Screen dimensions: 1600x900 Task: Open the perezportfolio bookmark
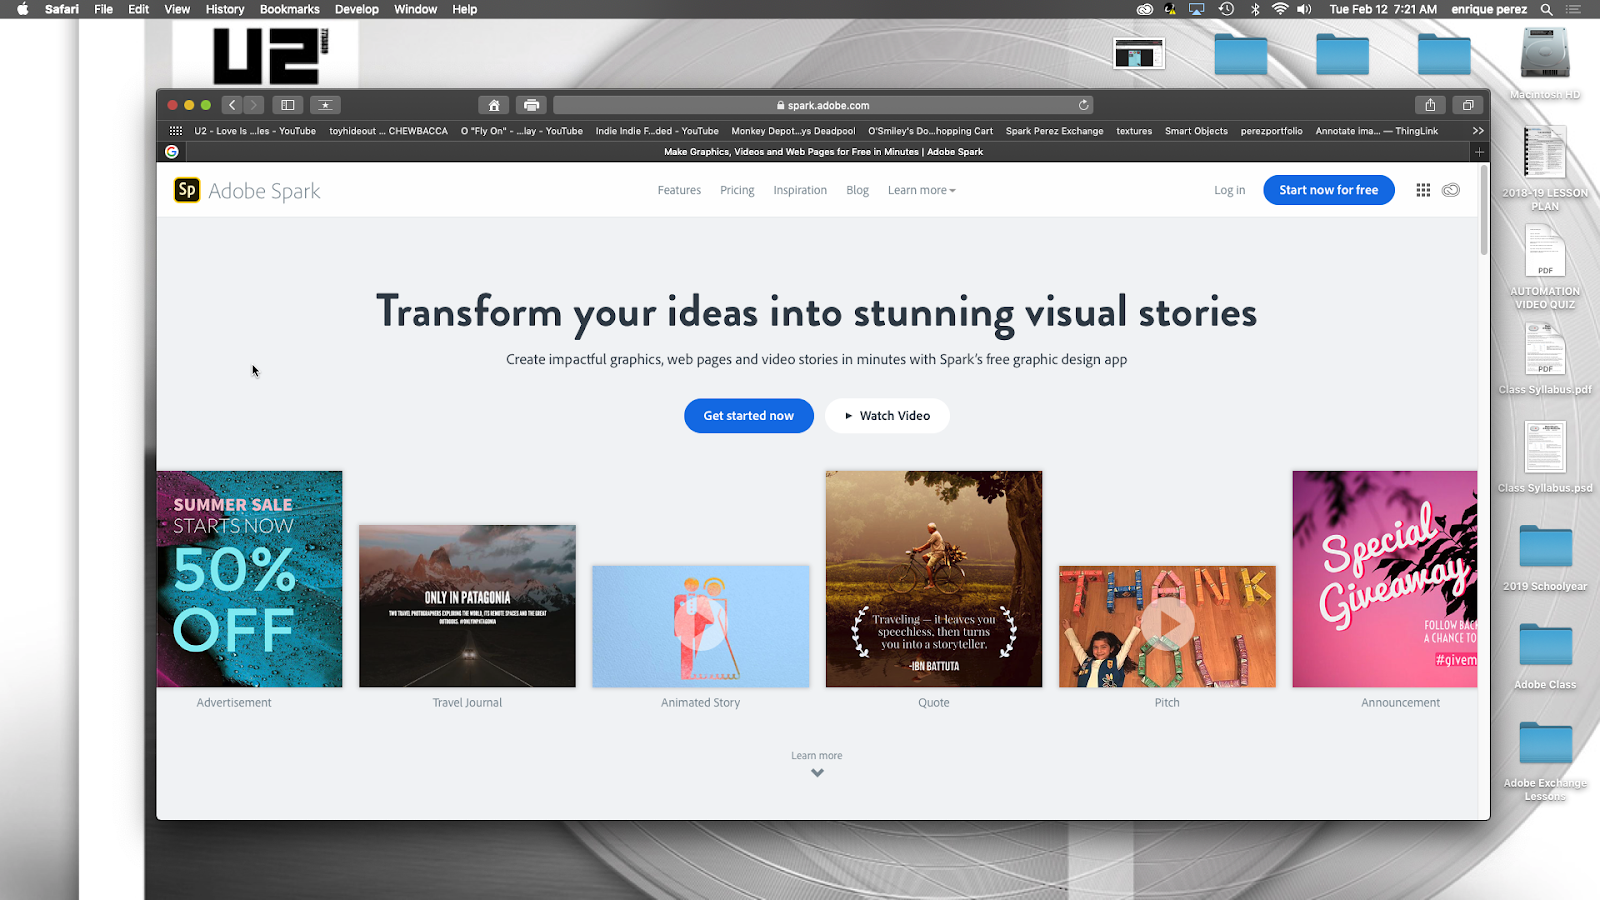pos(1271,131)
